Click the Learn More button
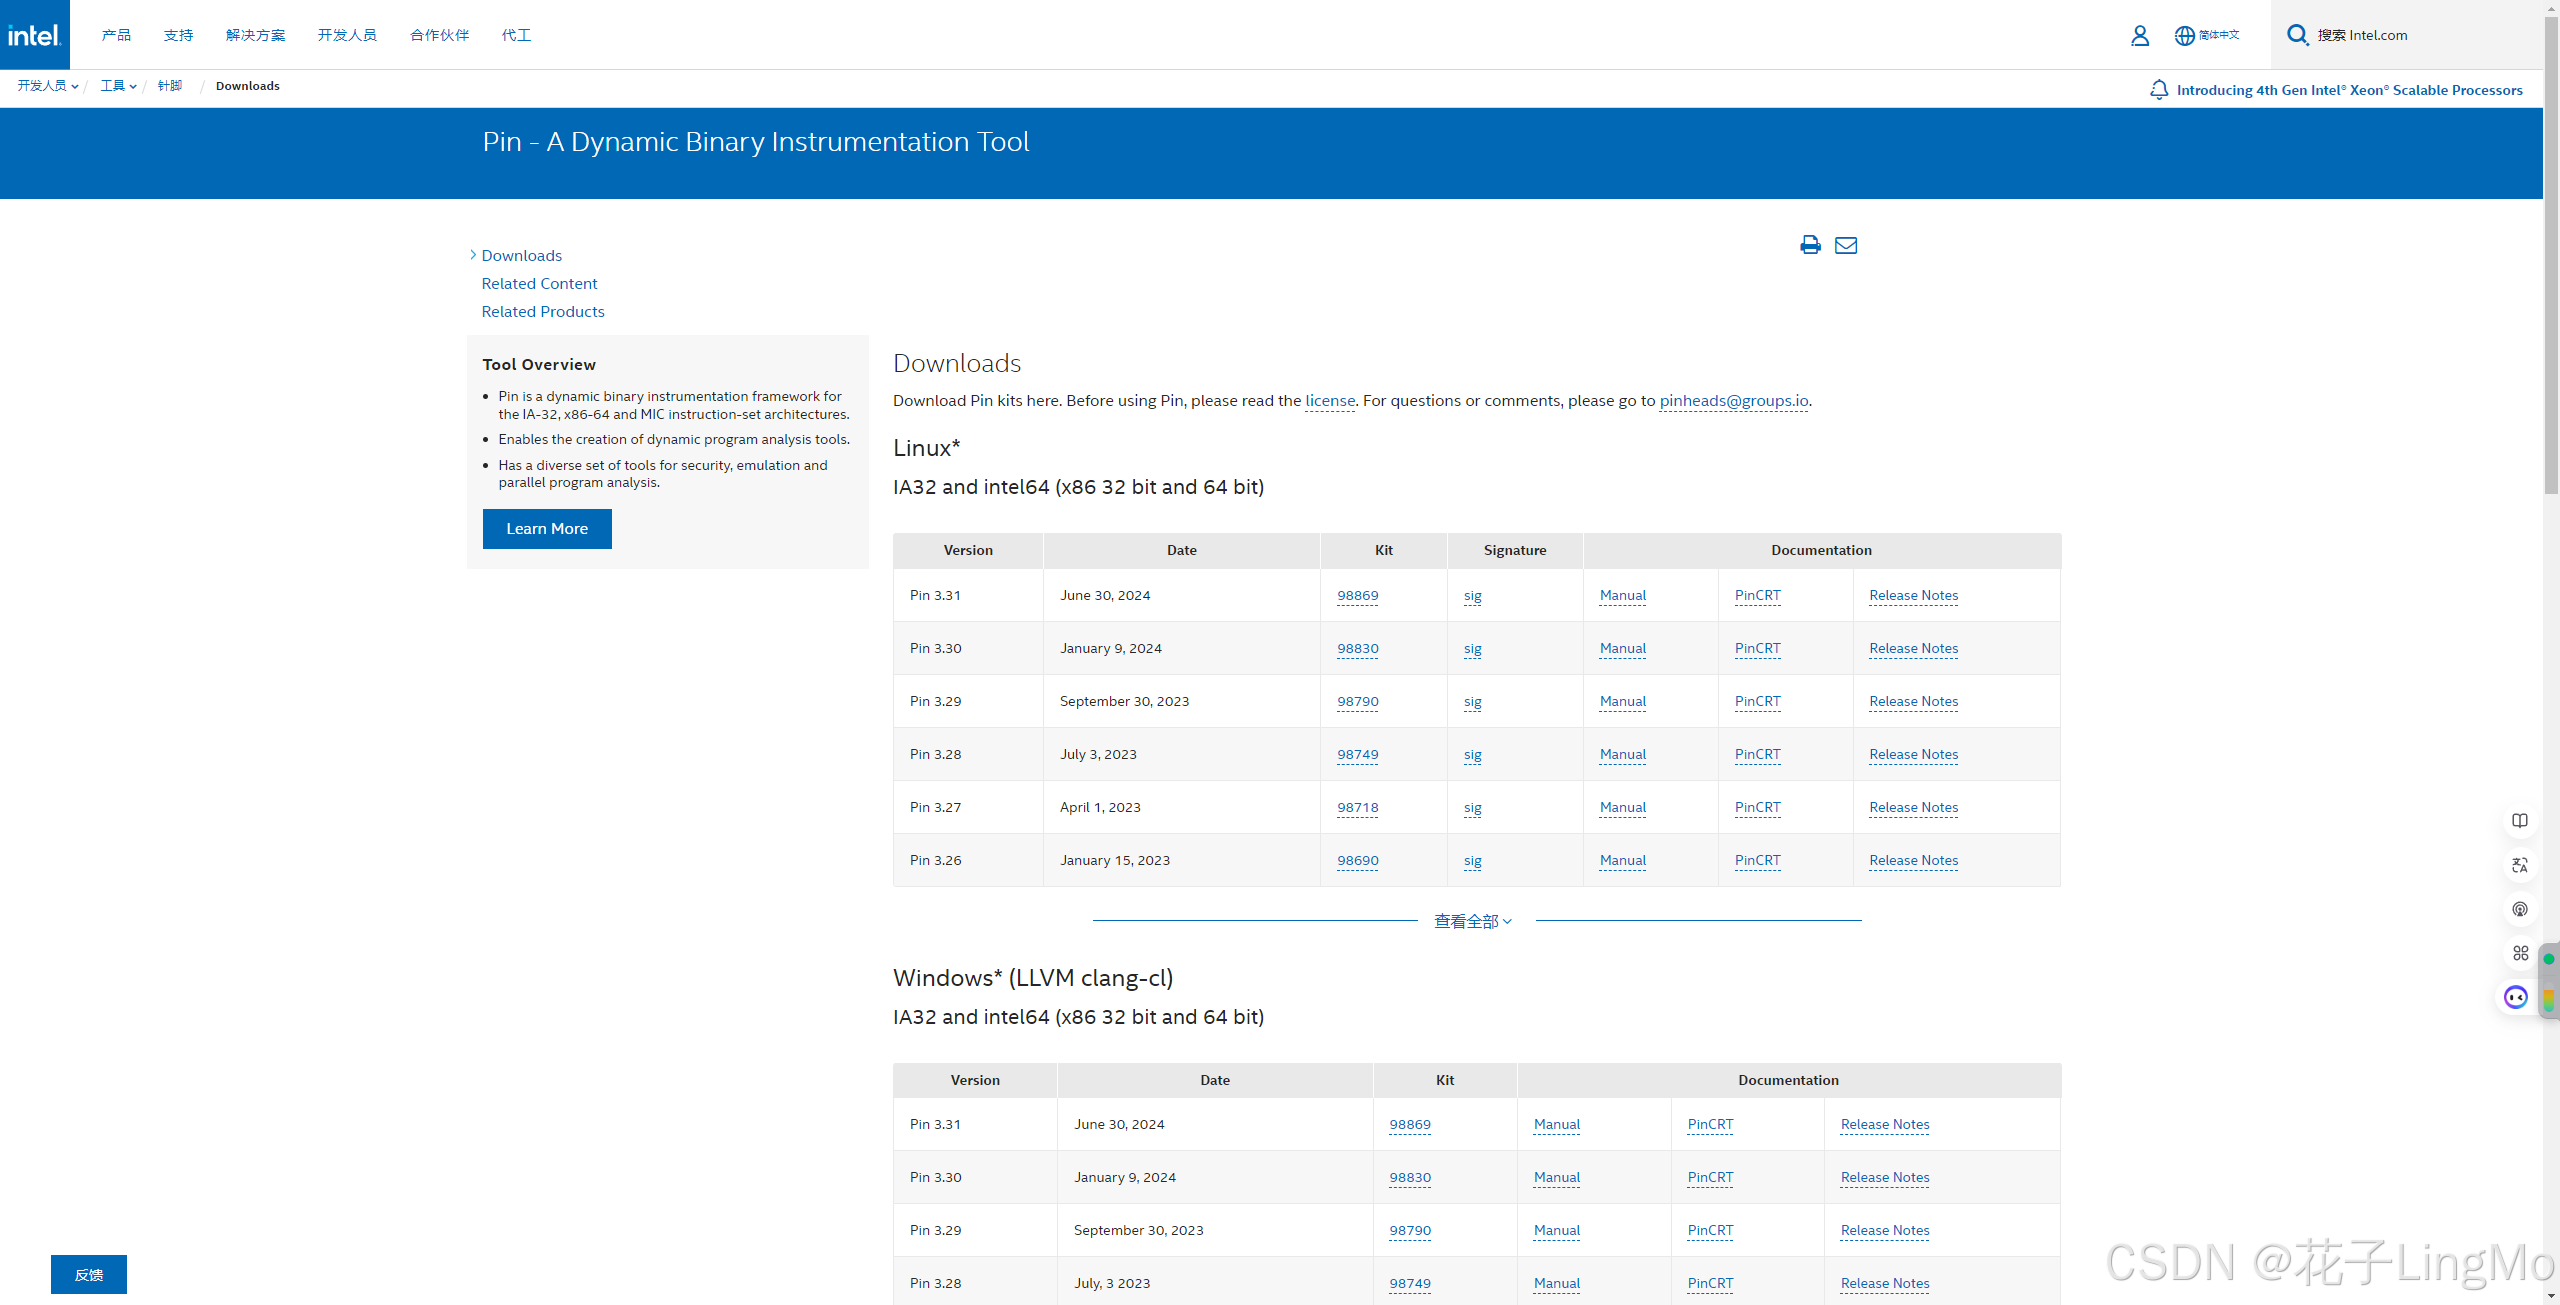The height and width of the screenshot is (1305, 2560). [x=547, y=529]
